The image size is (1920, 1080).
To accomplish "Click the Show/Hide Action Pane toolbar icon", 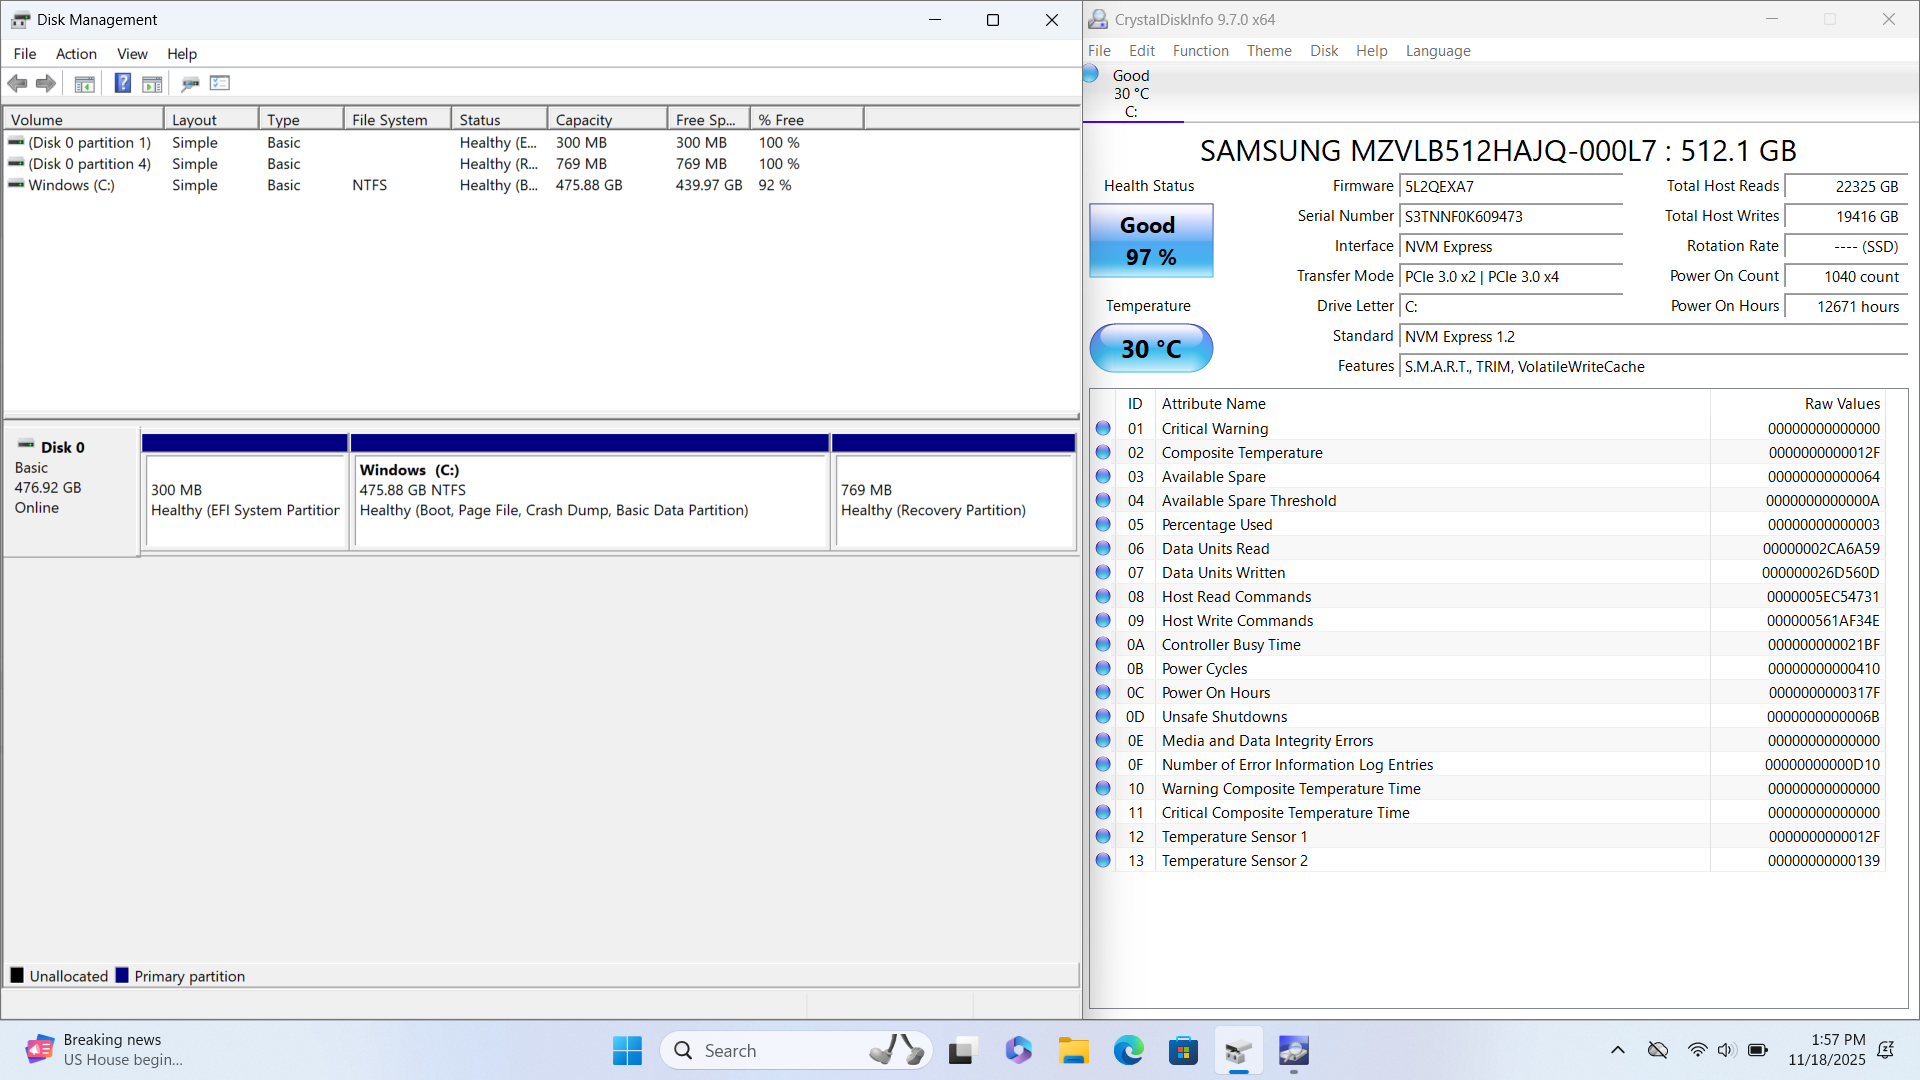I will [x=152, y=83].
